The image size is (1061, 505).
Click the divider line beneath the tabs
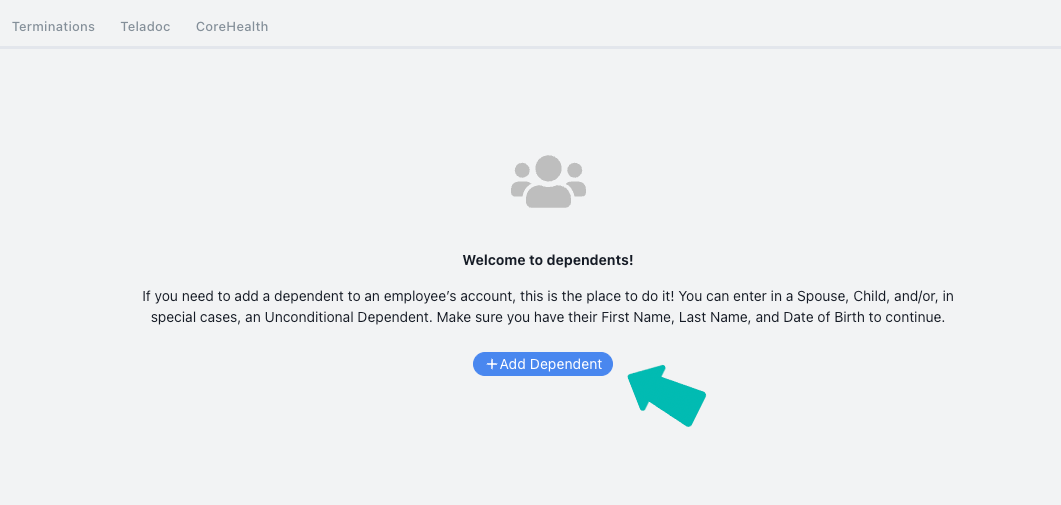point(530,47)
